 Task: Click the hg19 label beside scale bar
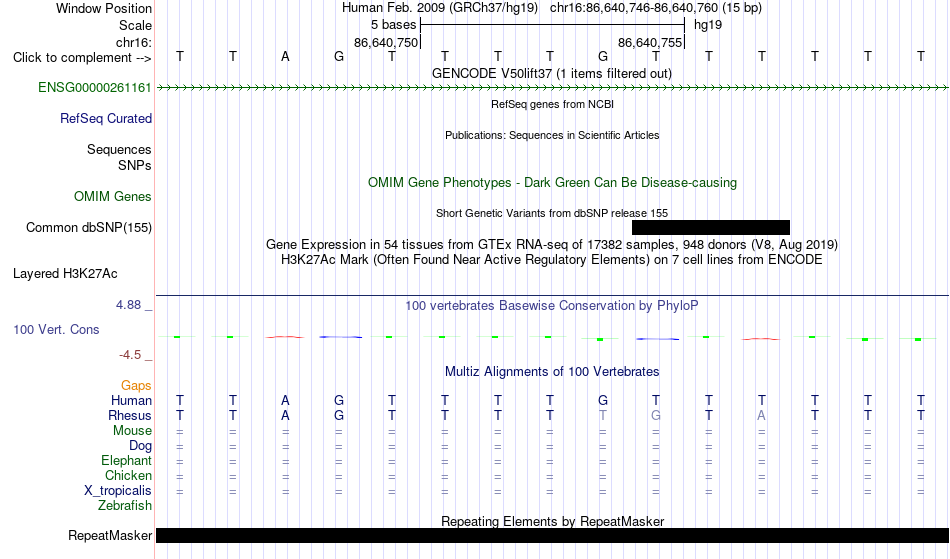pyautogui.click(x=708, y=25)
